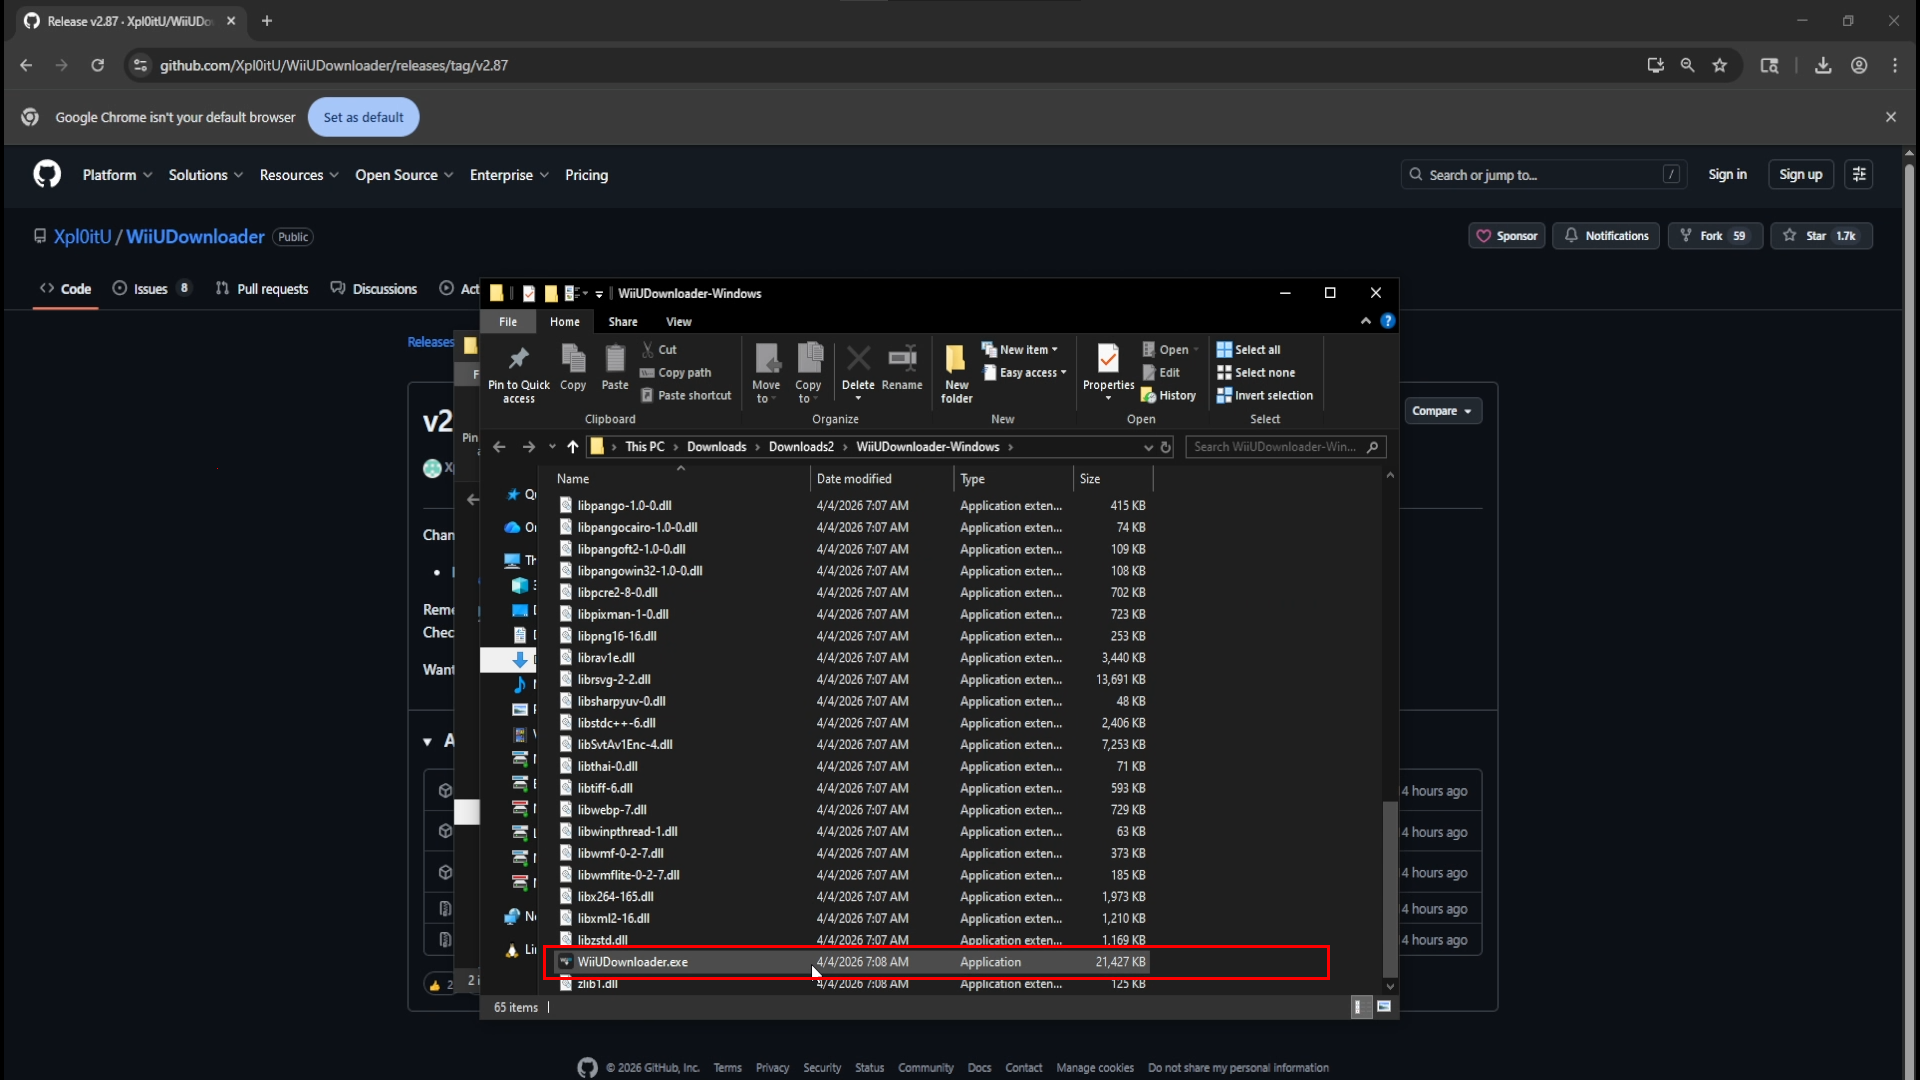This screenshot has width=1920, height=1080.
Task: Collapse the Explorer ribbon with chevron
Action: tap(1365, 321)
